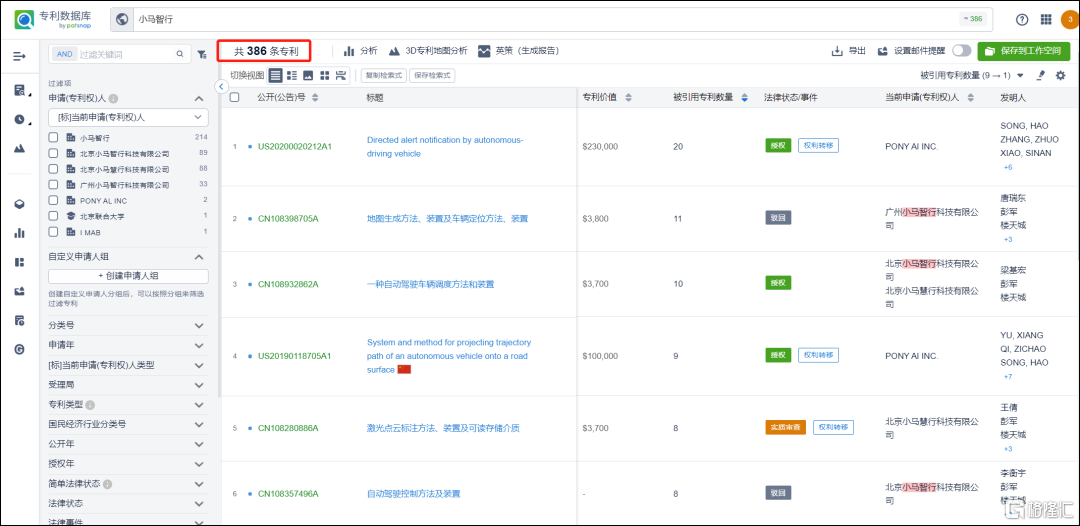This screenshot has width=1080, height=526.
Task: Click the filter funnel icon
Action: click(202, 54)
